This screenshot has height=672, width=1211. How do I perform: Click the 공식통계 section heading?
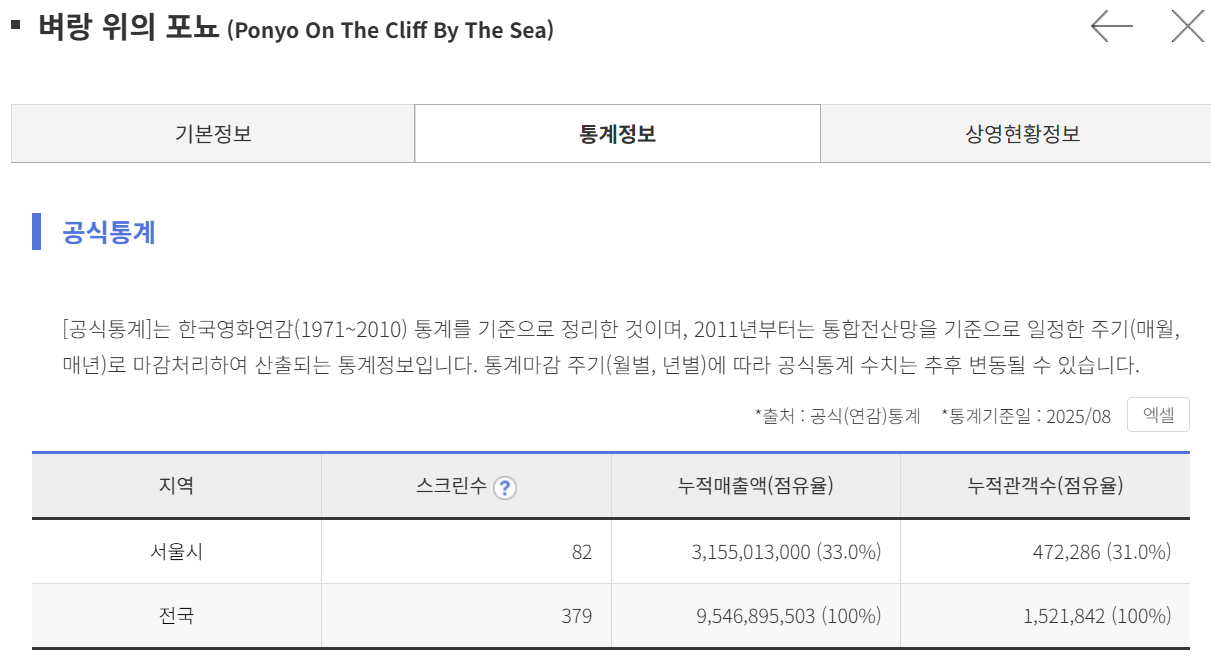pos(108,232)
